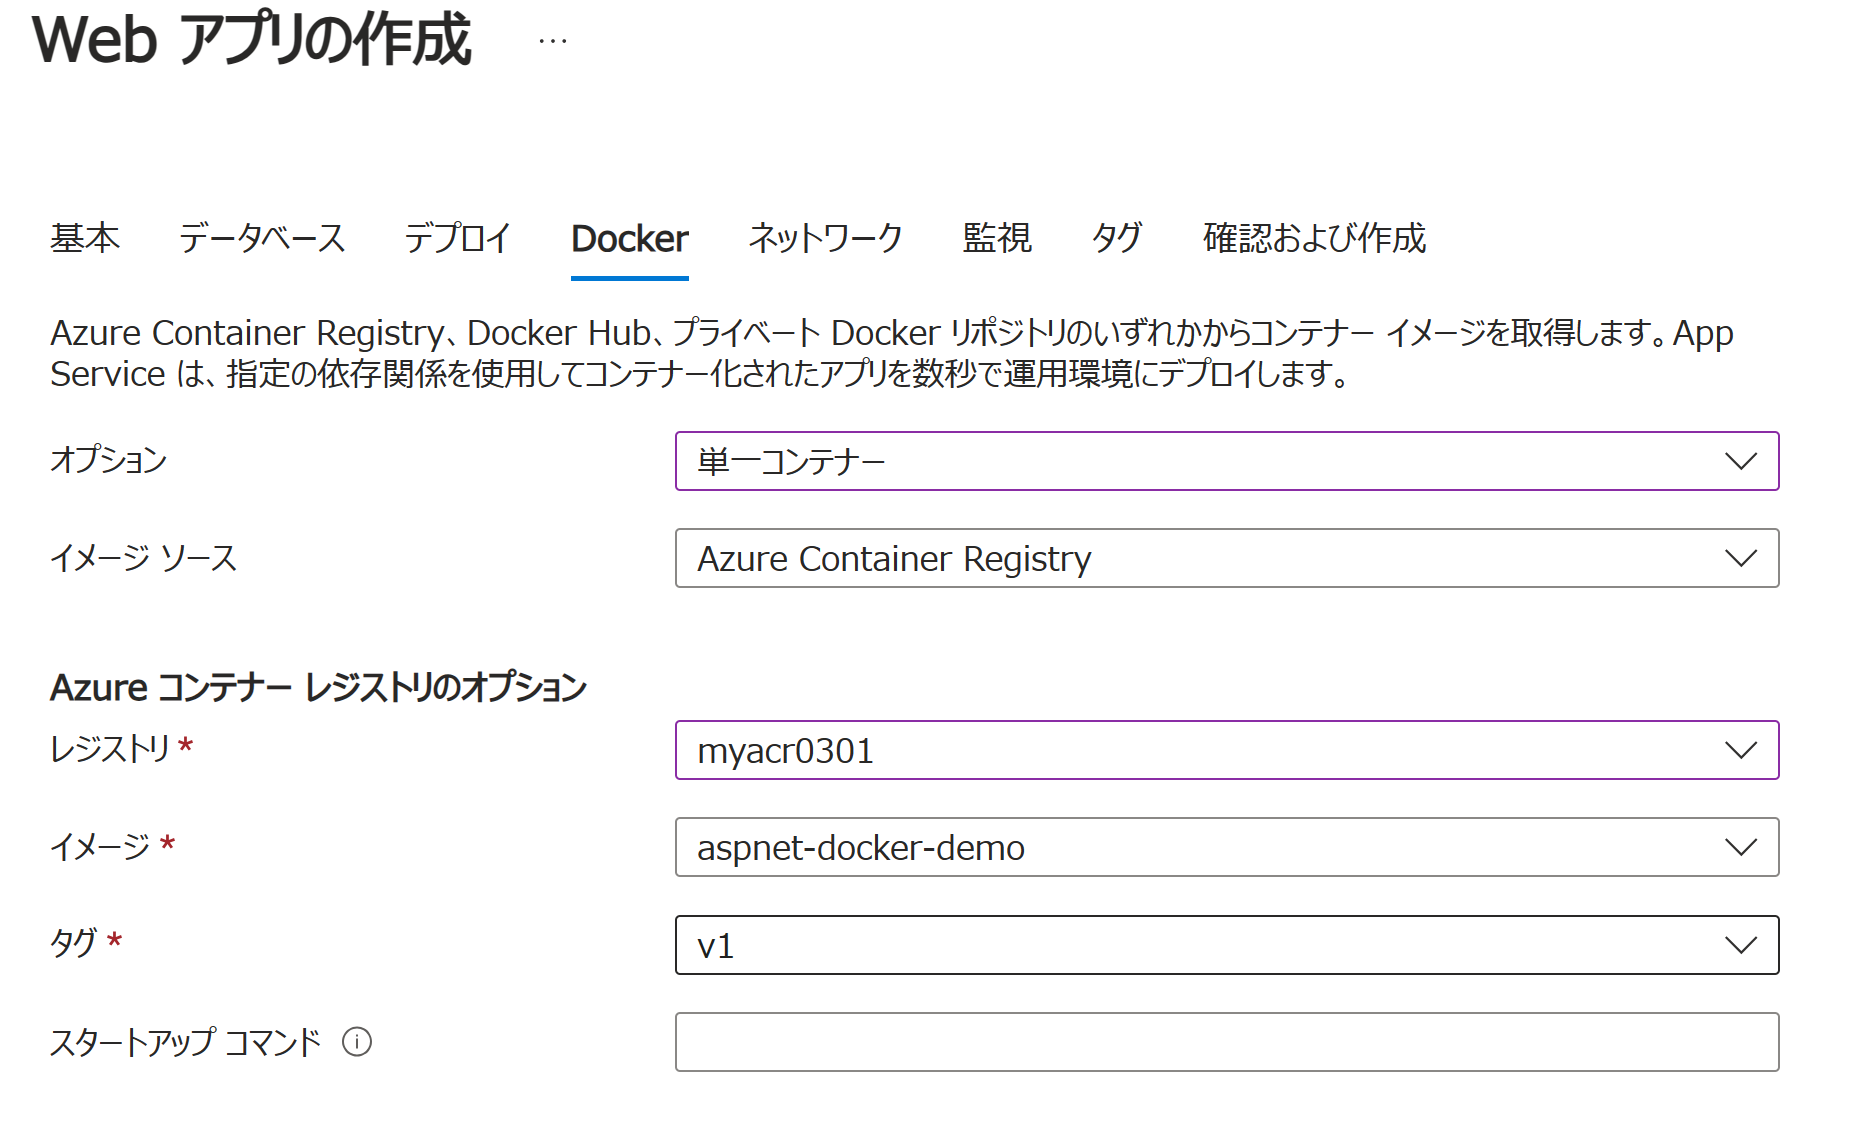Switch to the 基本 tab

[85, 238]
